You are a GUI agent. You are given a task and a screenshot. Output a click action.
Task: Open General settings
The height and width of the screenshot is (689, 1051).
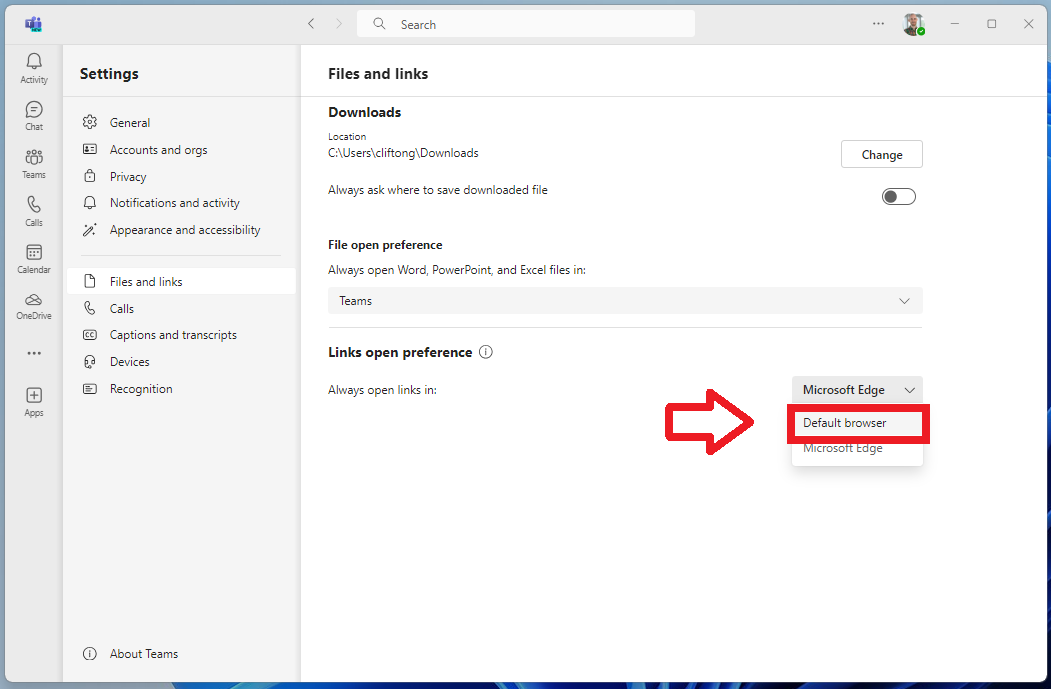[181, 123]
